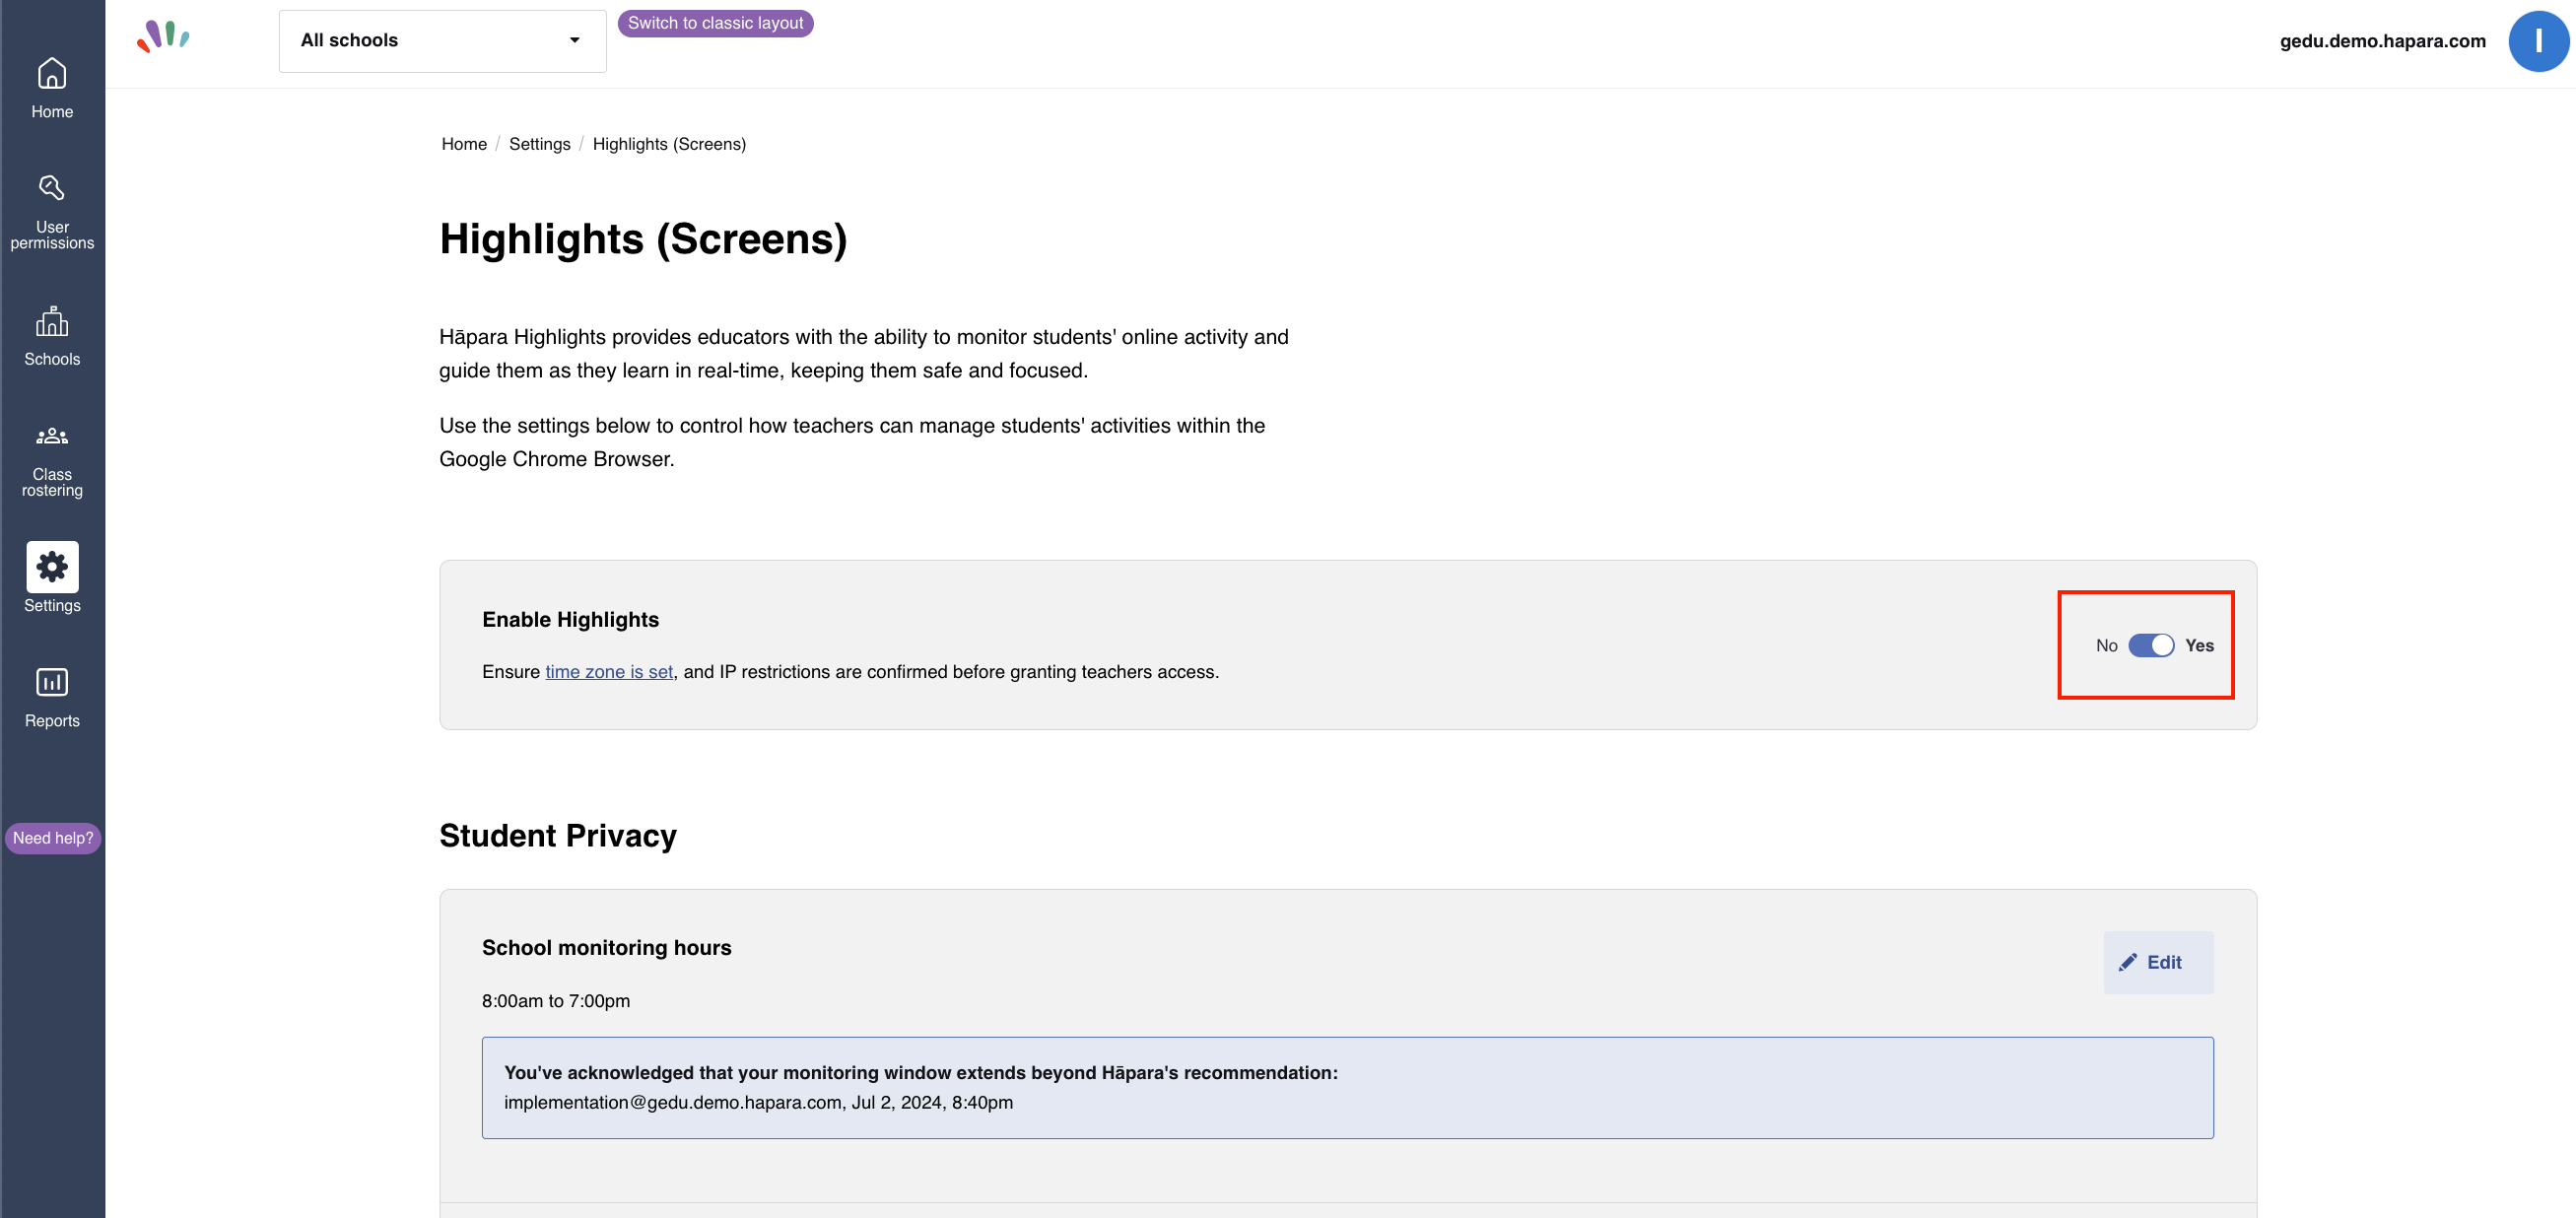Click the 8:00am to 7:00pm hours text
Image resolution: width=2576 pixels, height=1218 pixels.
click(x=556, y=1001)
